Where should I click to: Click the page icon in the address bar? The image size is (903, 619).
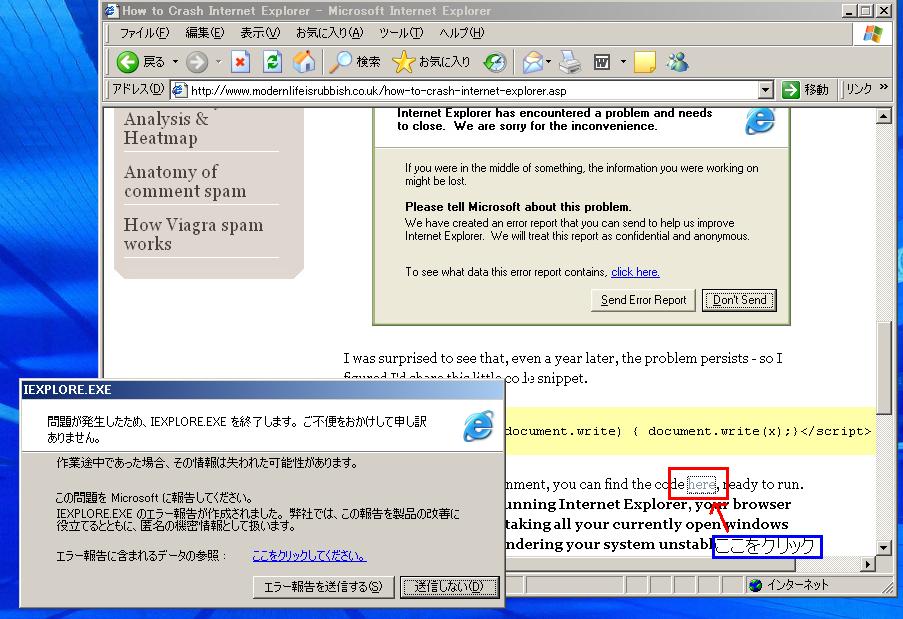(x=179, y=90)
